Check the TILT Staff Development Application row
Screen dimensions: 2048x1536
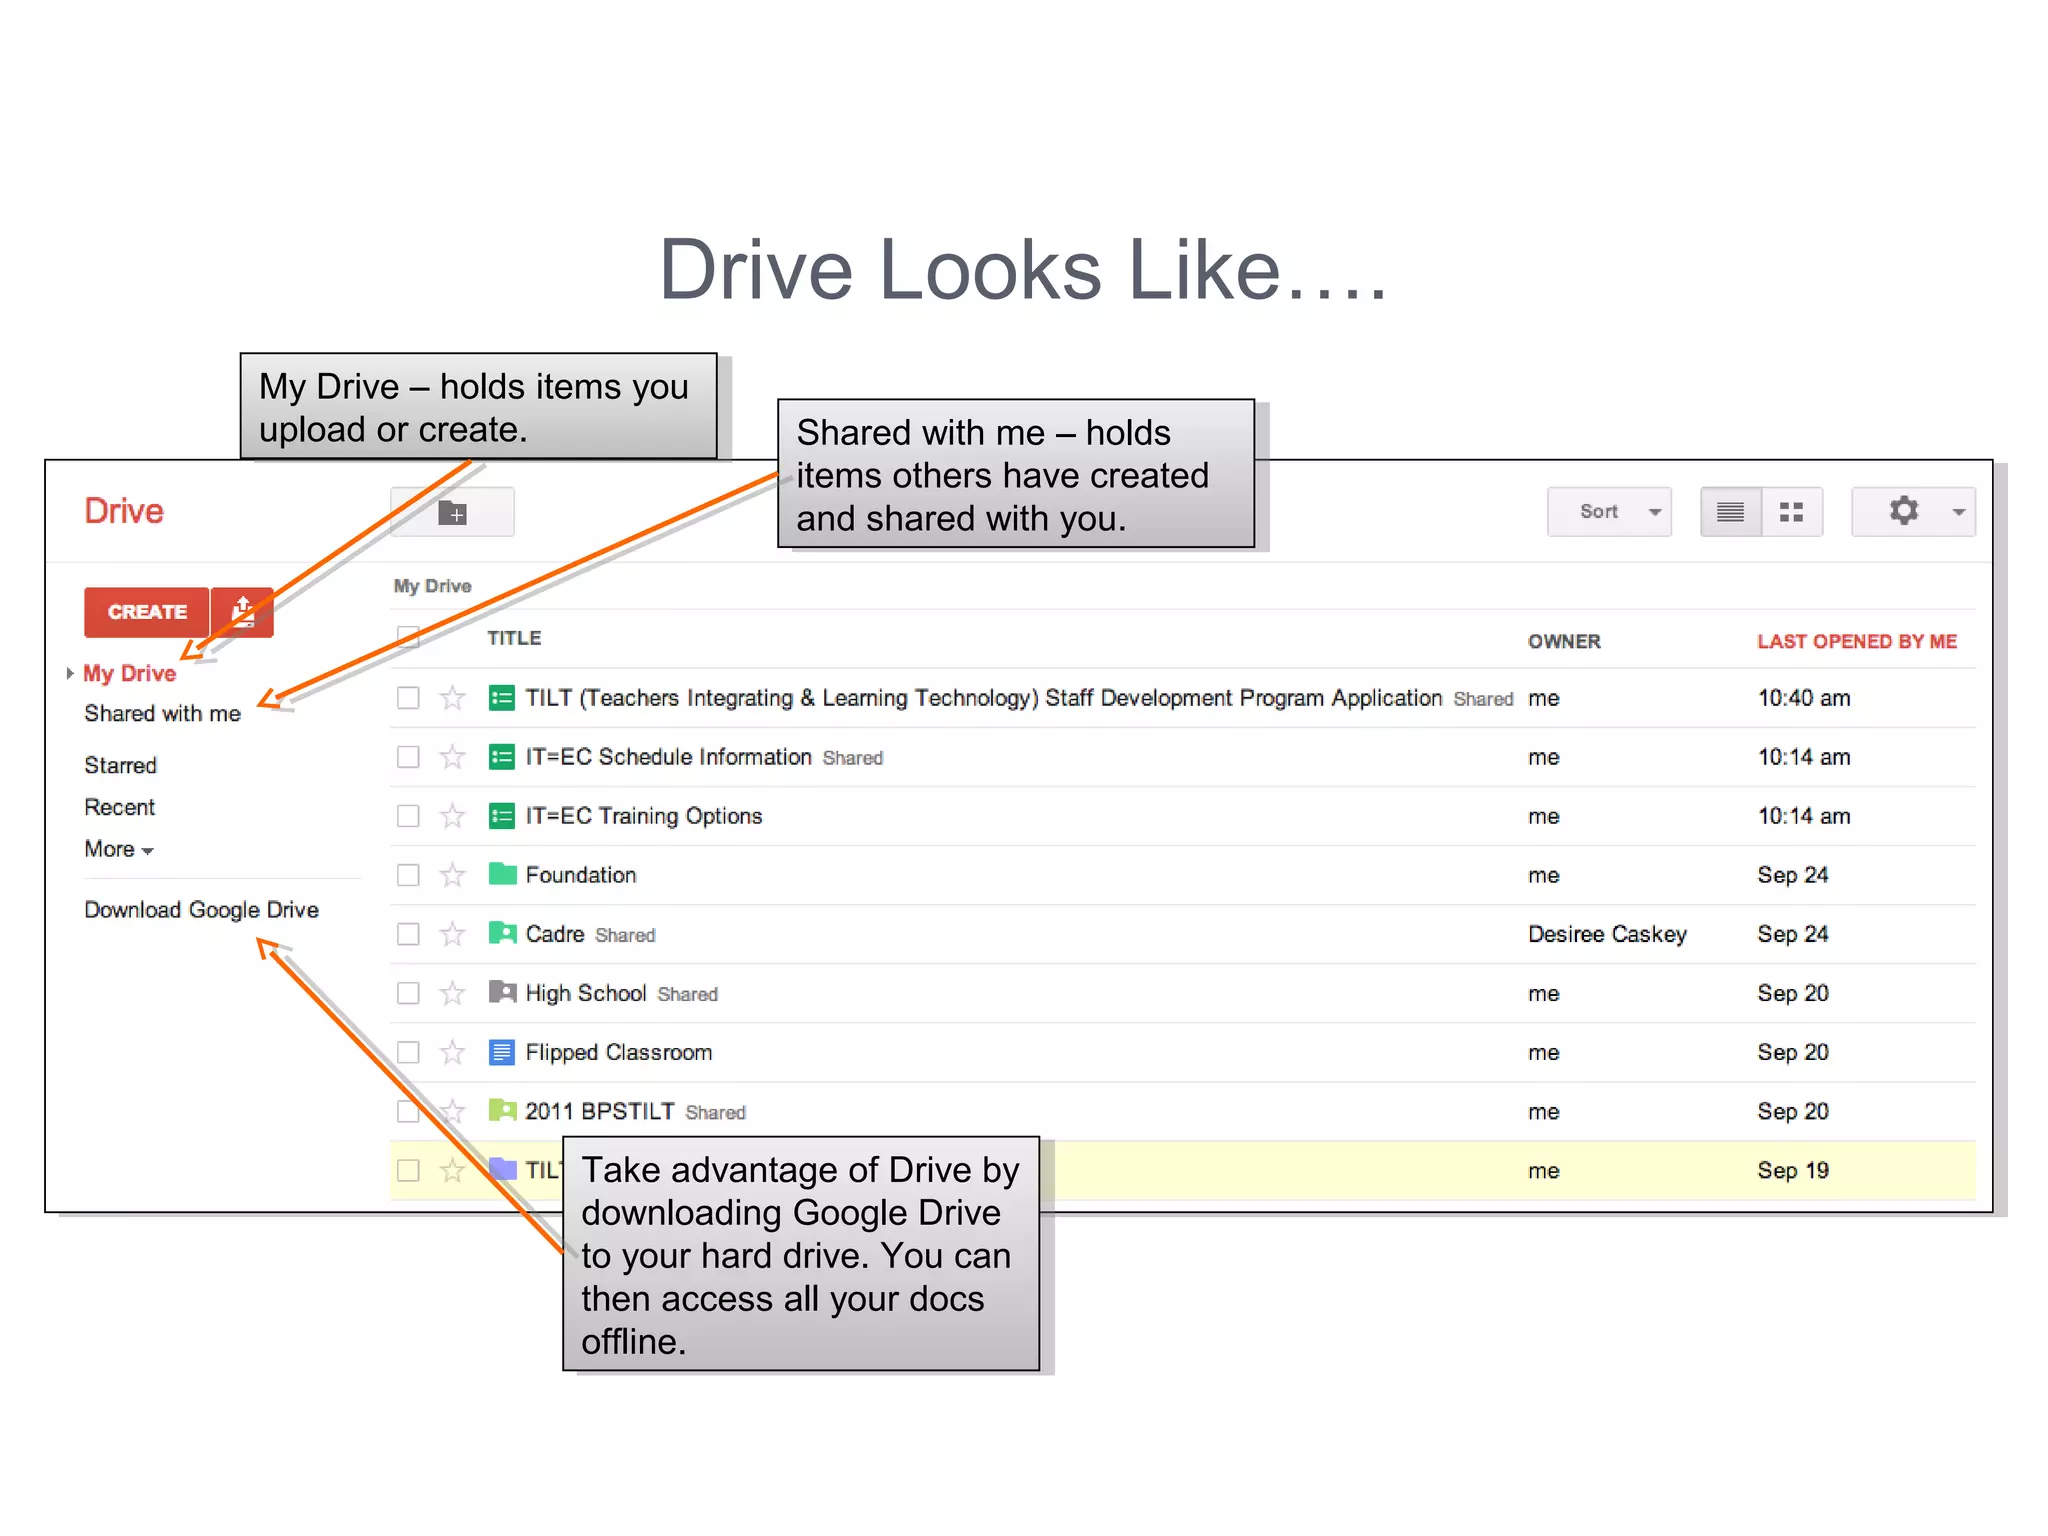coord(408,697)
